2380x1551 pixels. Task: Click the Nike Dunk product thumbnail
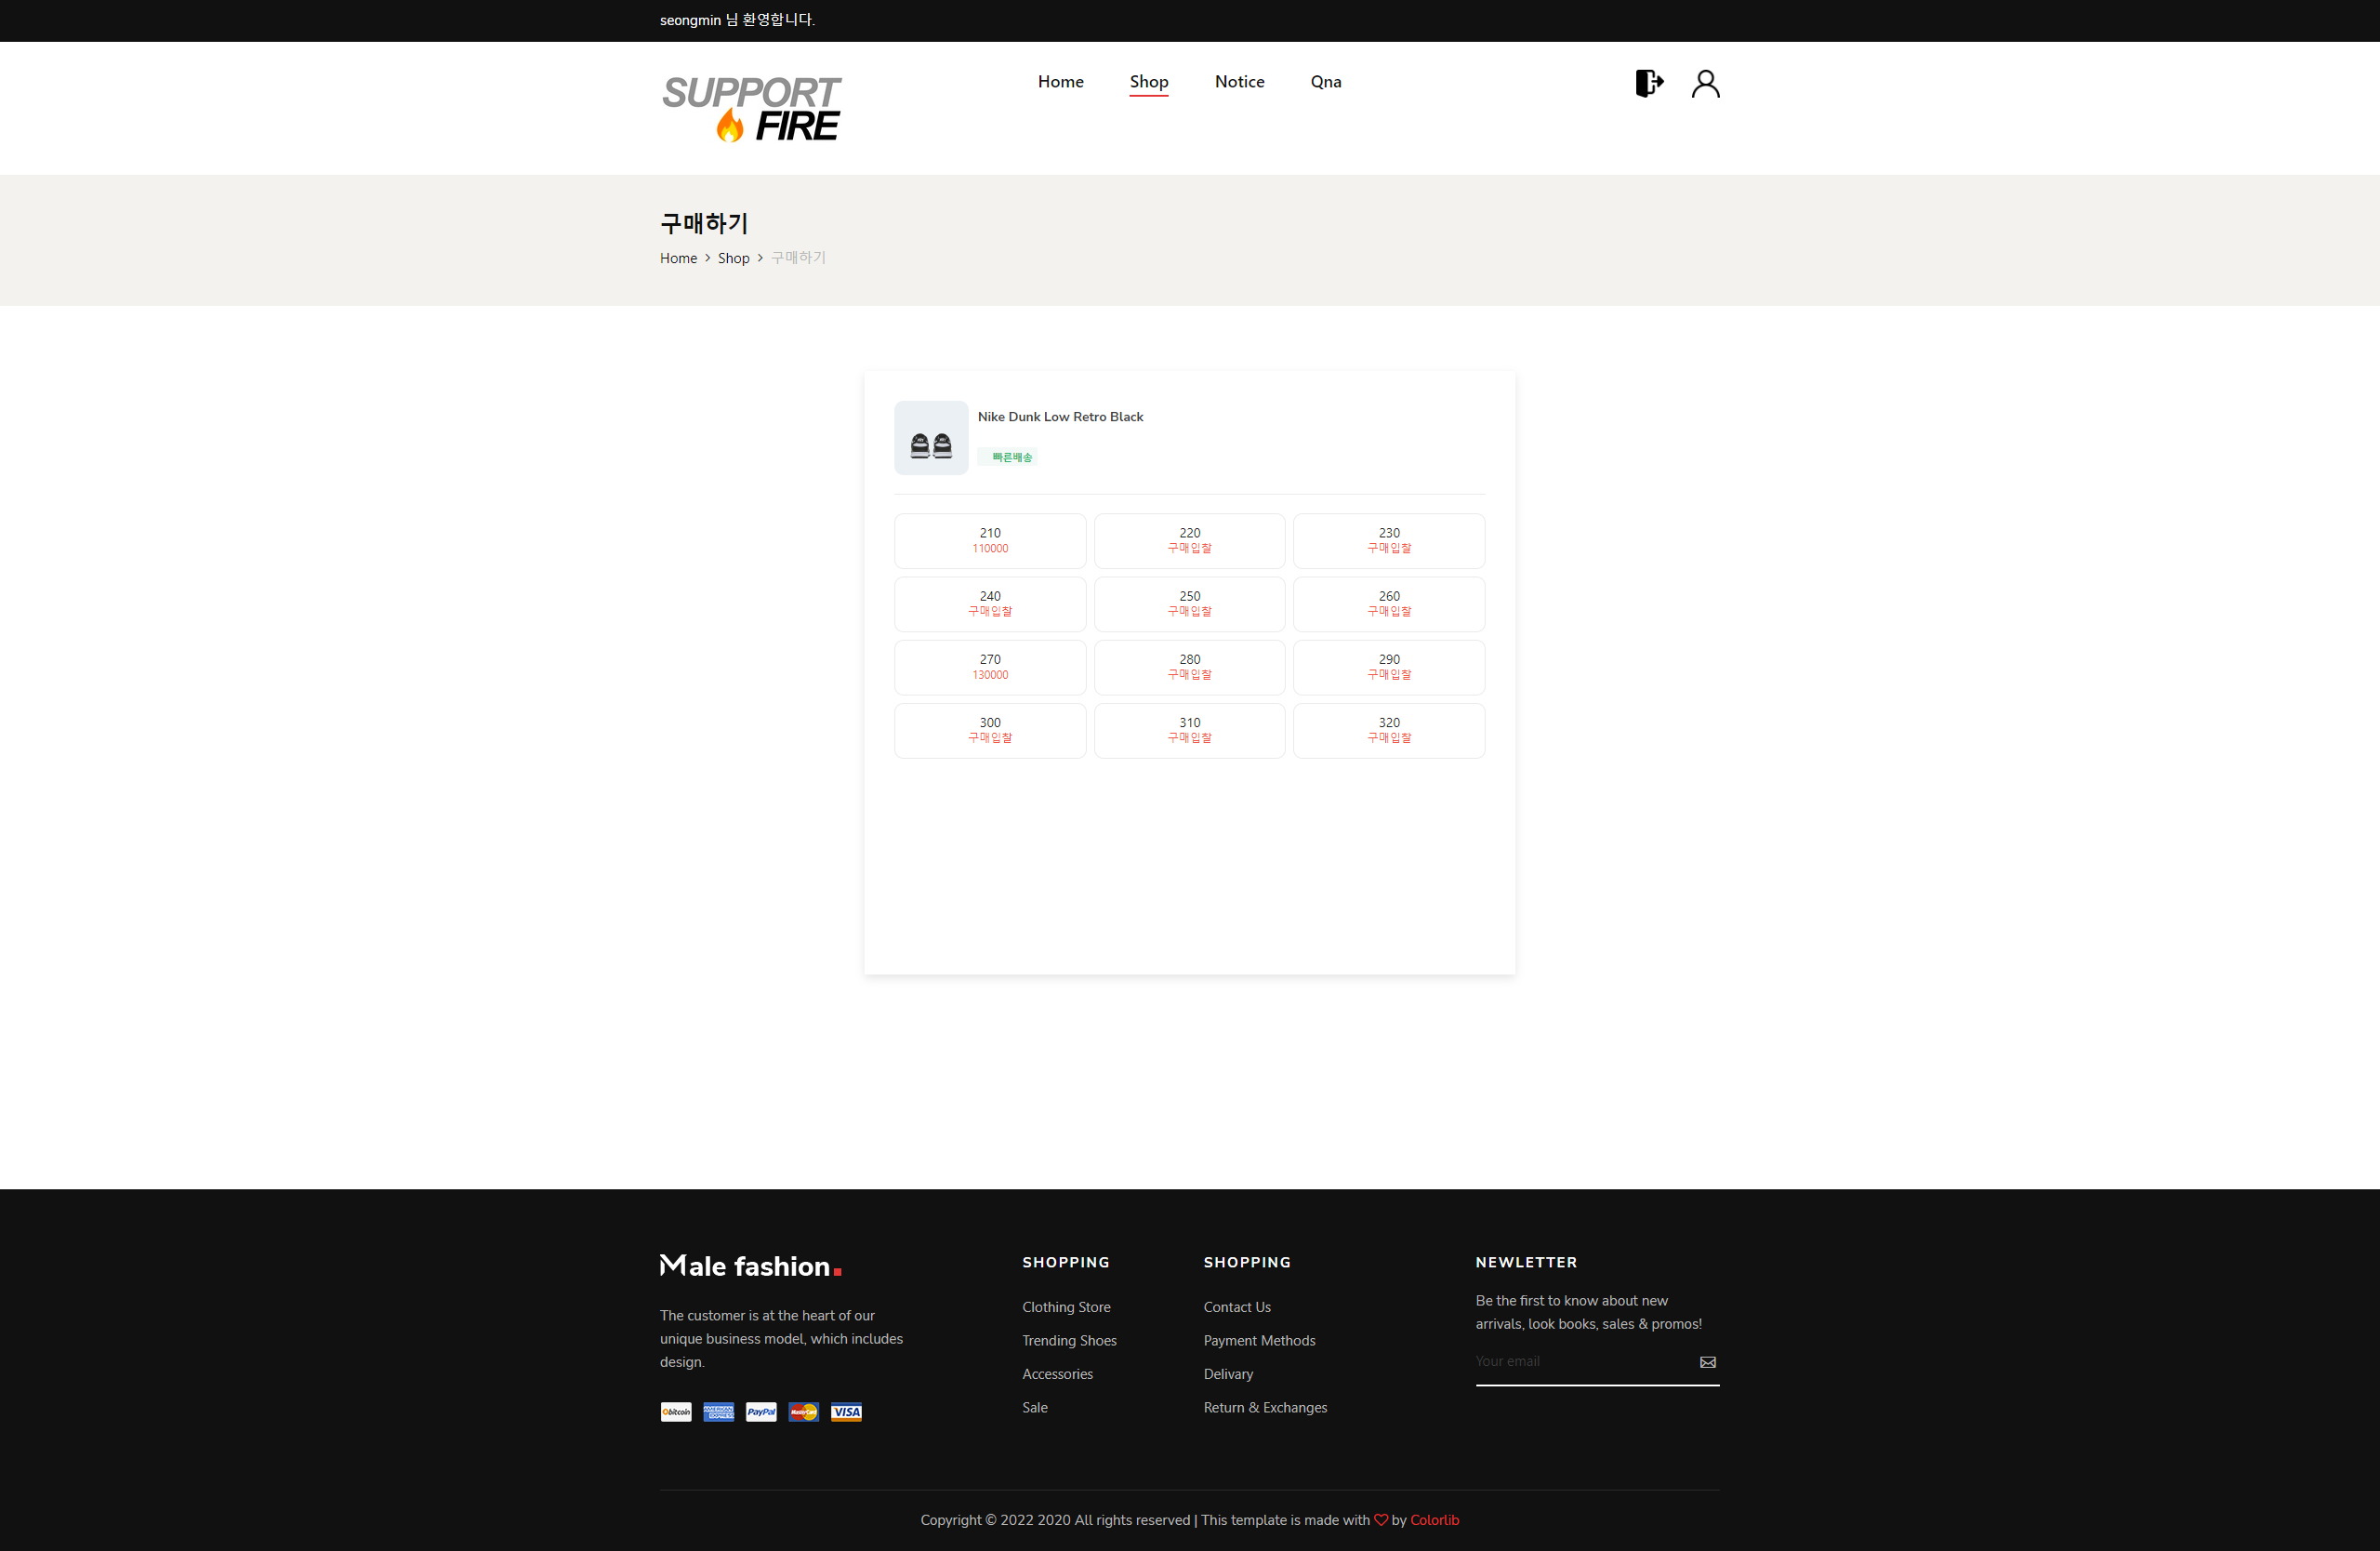(x=930, y=438)
